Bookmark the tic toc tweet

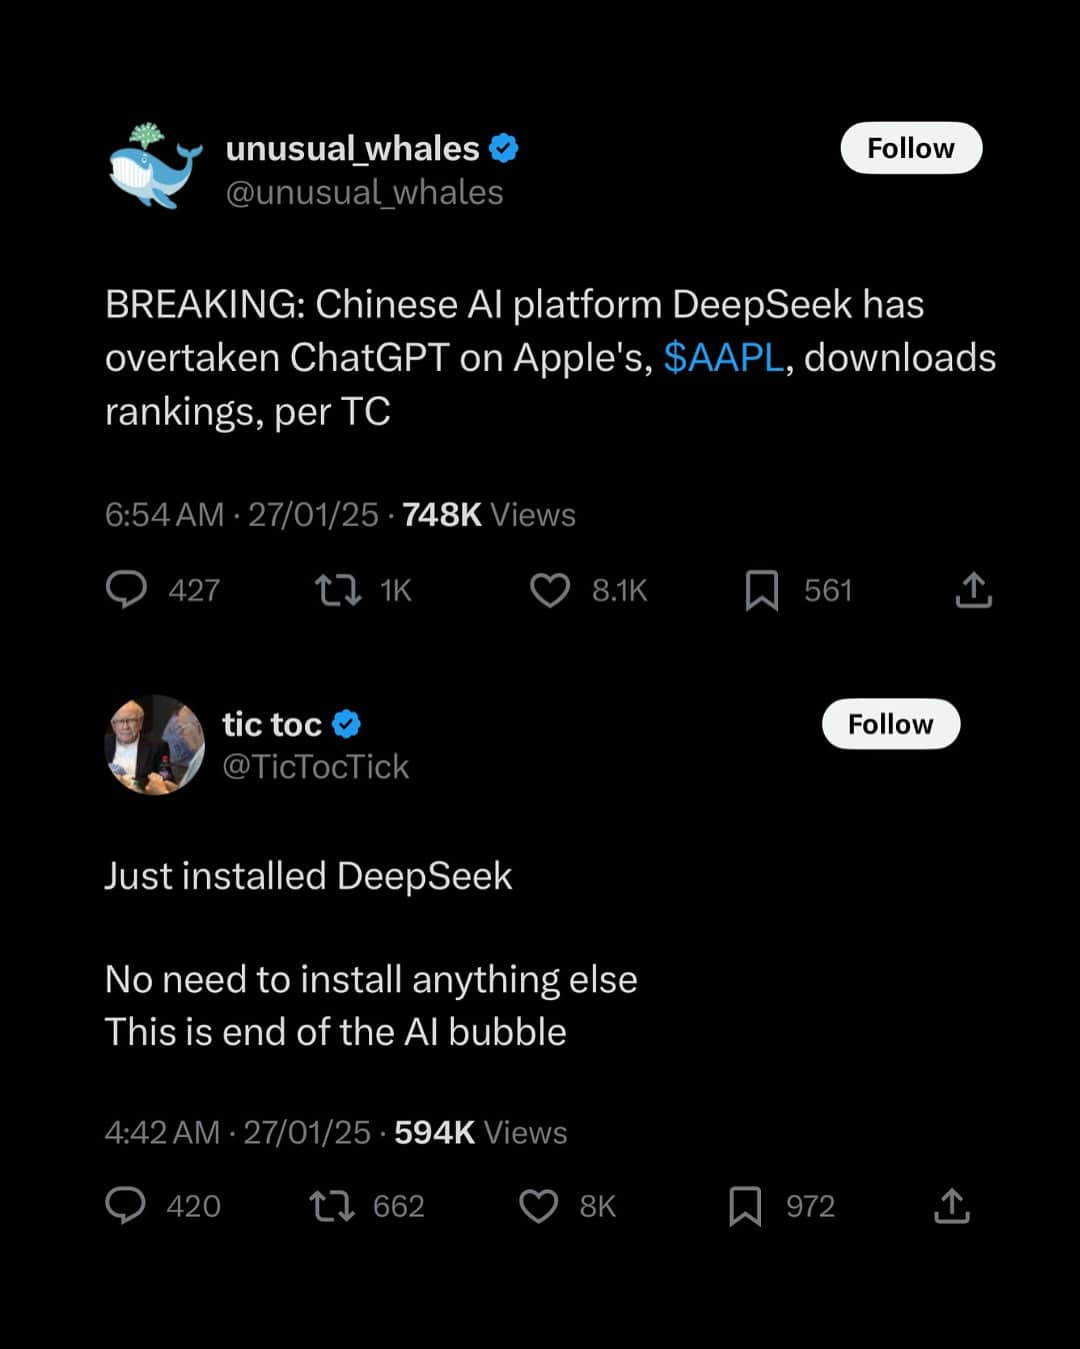tap(745, 1206)
